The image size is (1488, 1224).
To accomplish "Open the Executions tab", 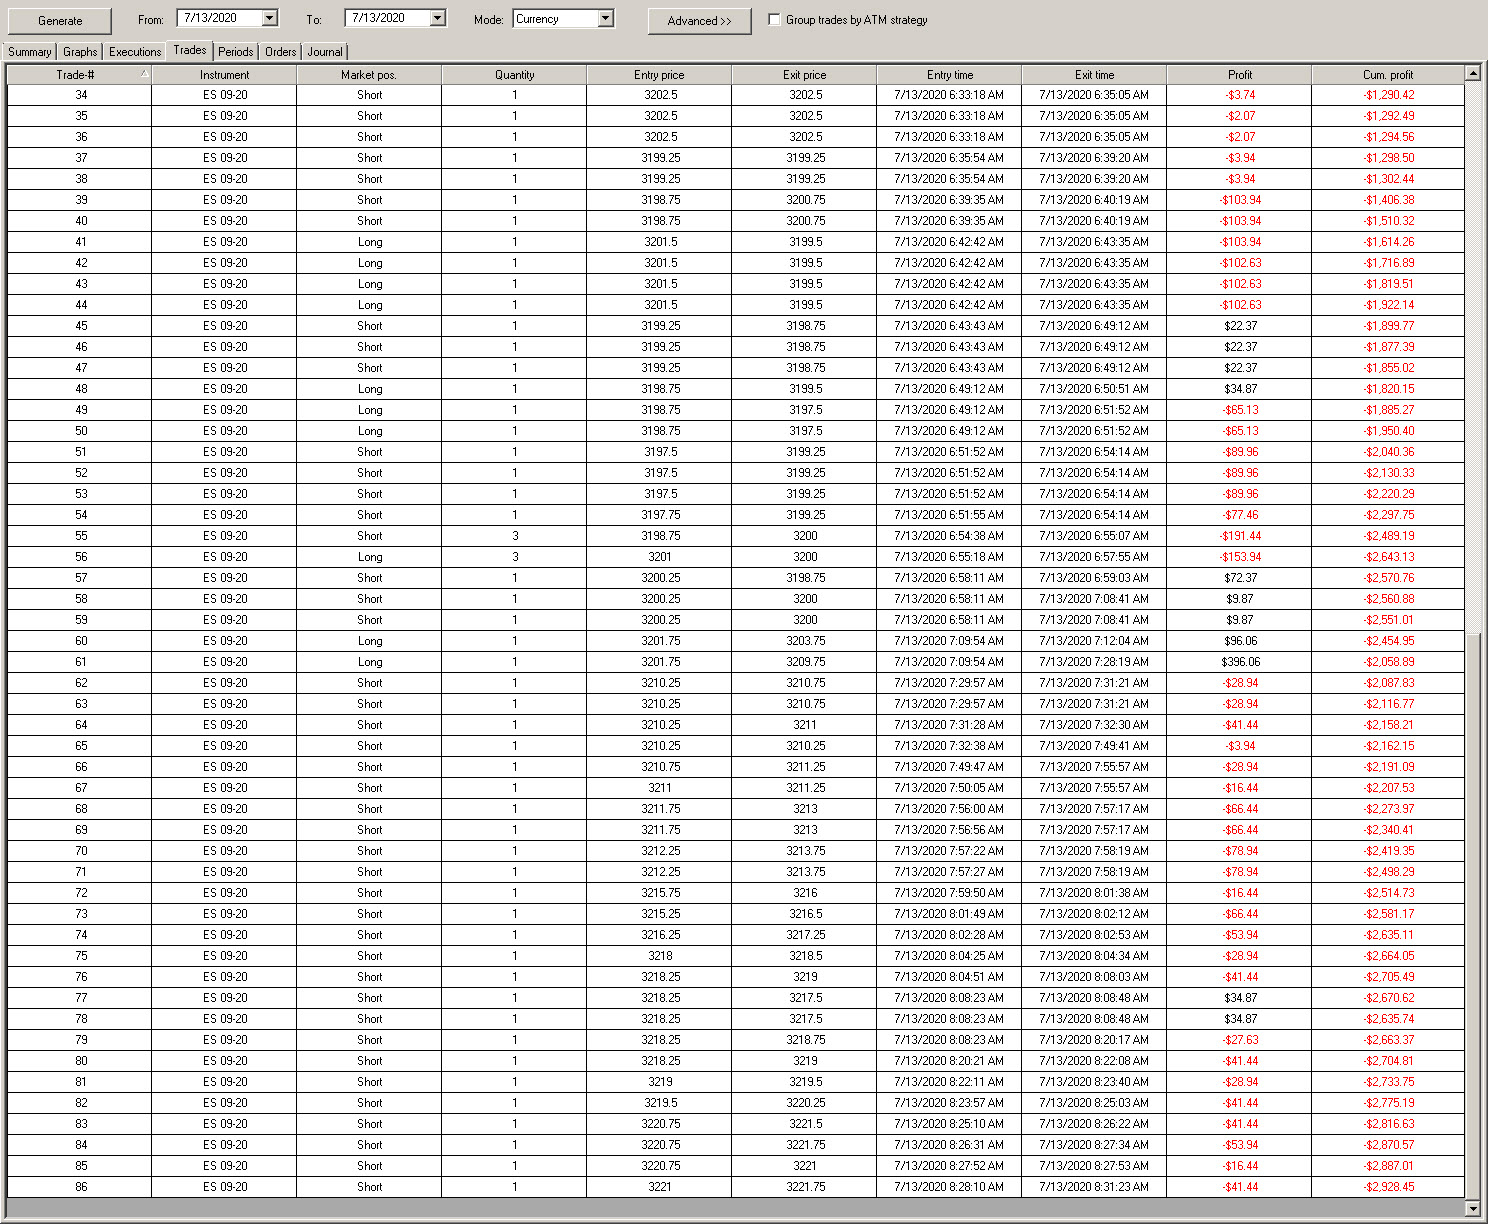I will (x=135, y=52).
